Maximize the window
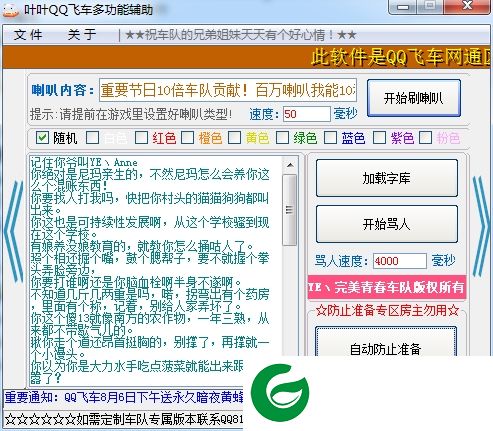The image size is (493, 431). (x=430, y=6)
